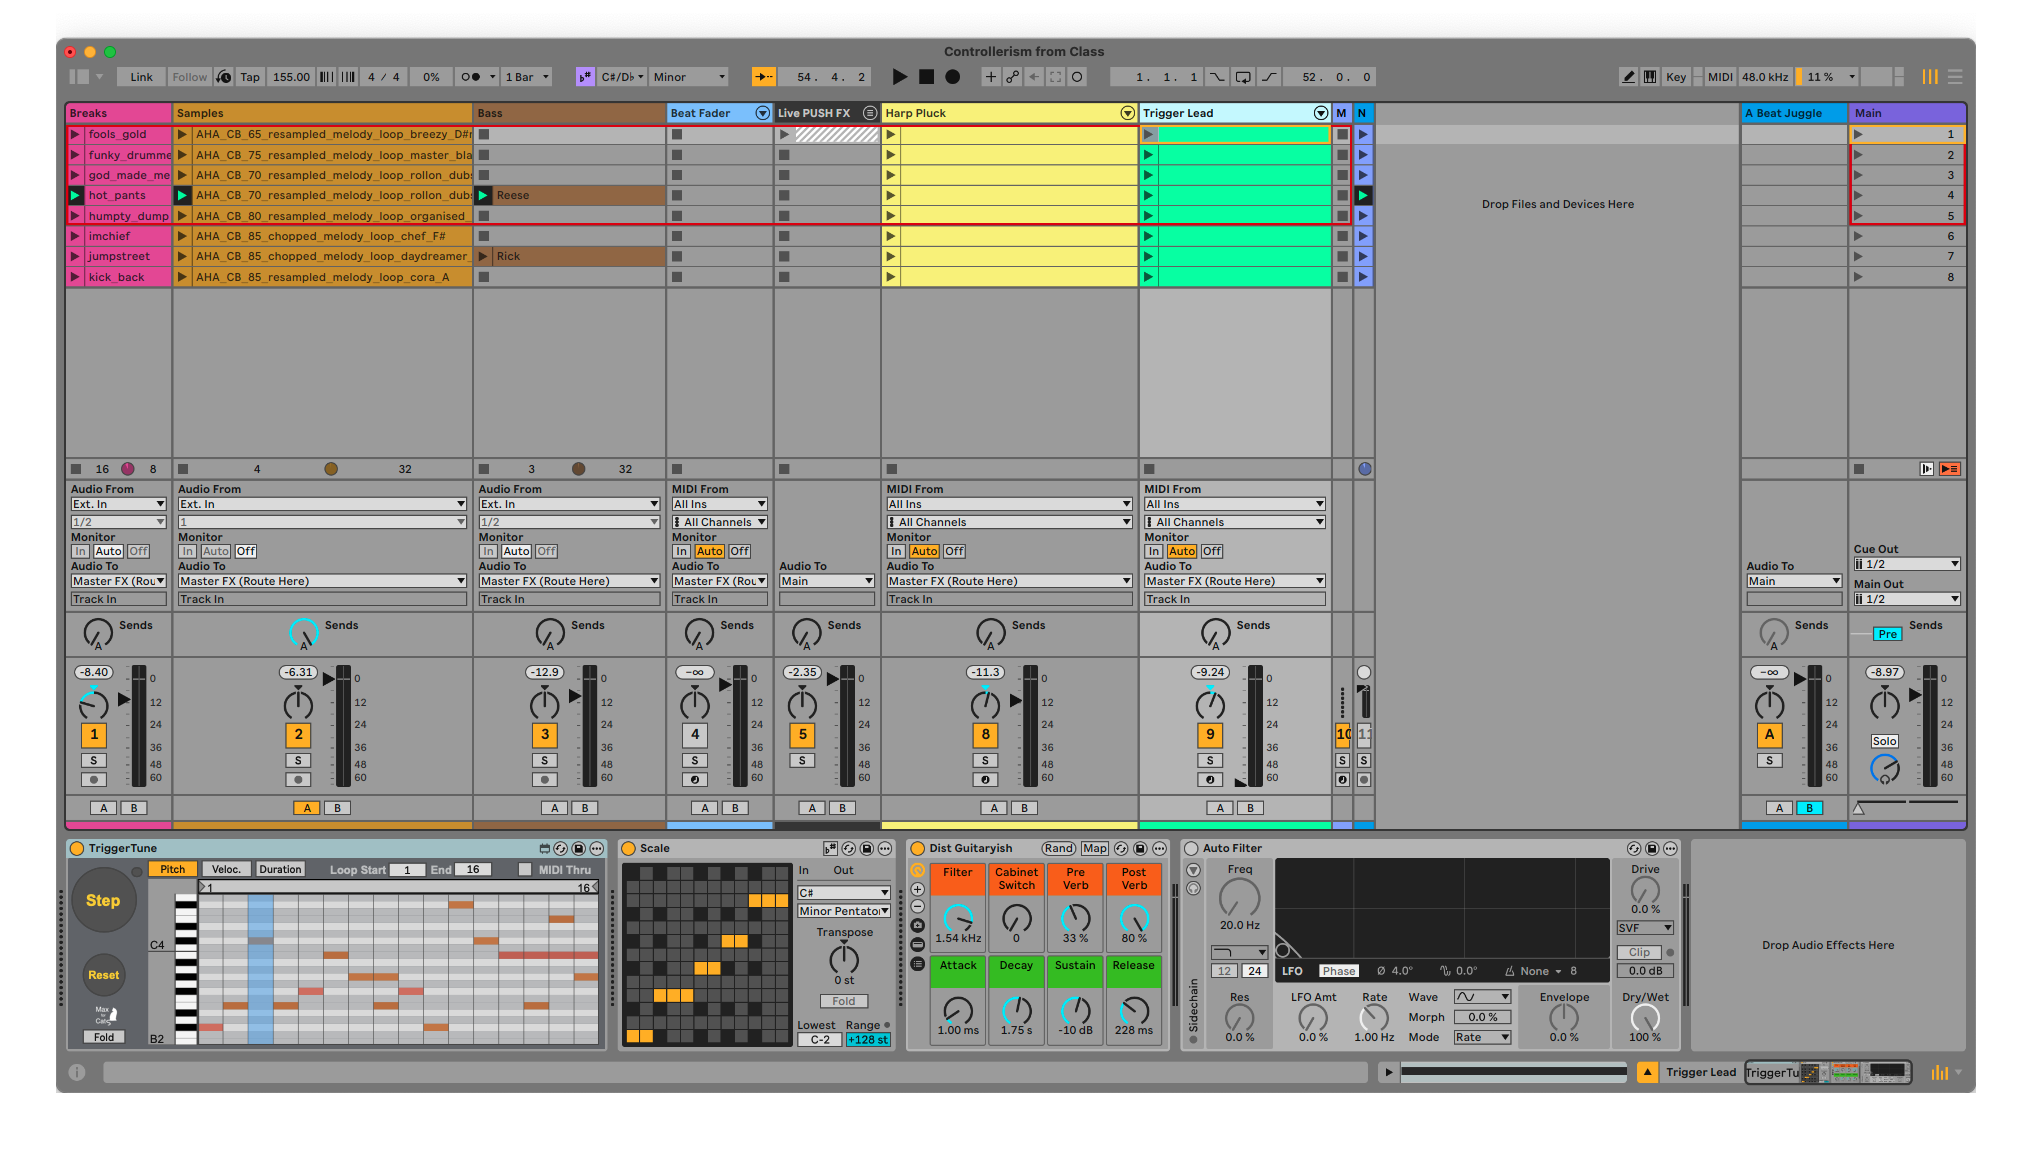Open the Minor scale name dropdown
The image size is (2032, 1167).
(x=689, y=77)
